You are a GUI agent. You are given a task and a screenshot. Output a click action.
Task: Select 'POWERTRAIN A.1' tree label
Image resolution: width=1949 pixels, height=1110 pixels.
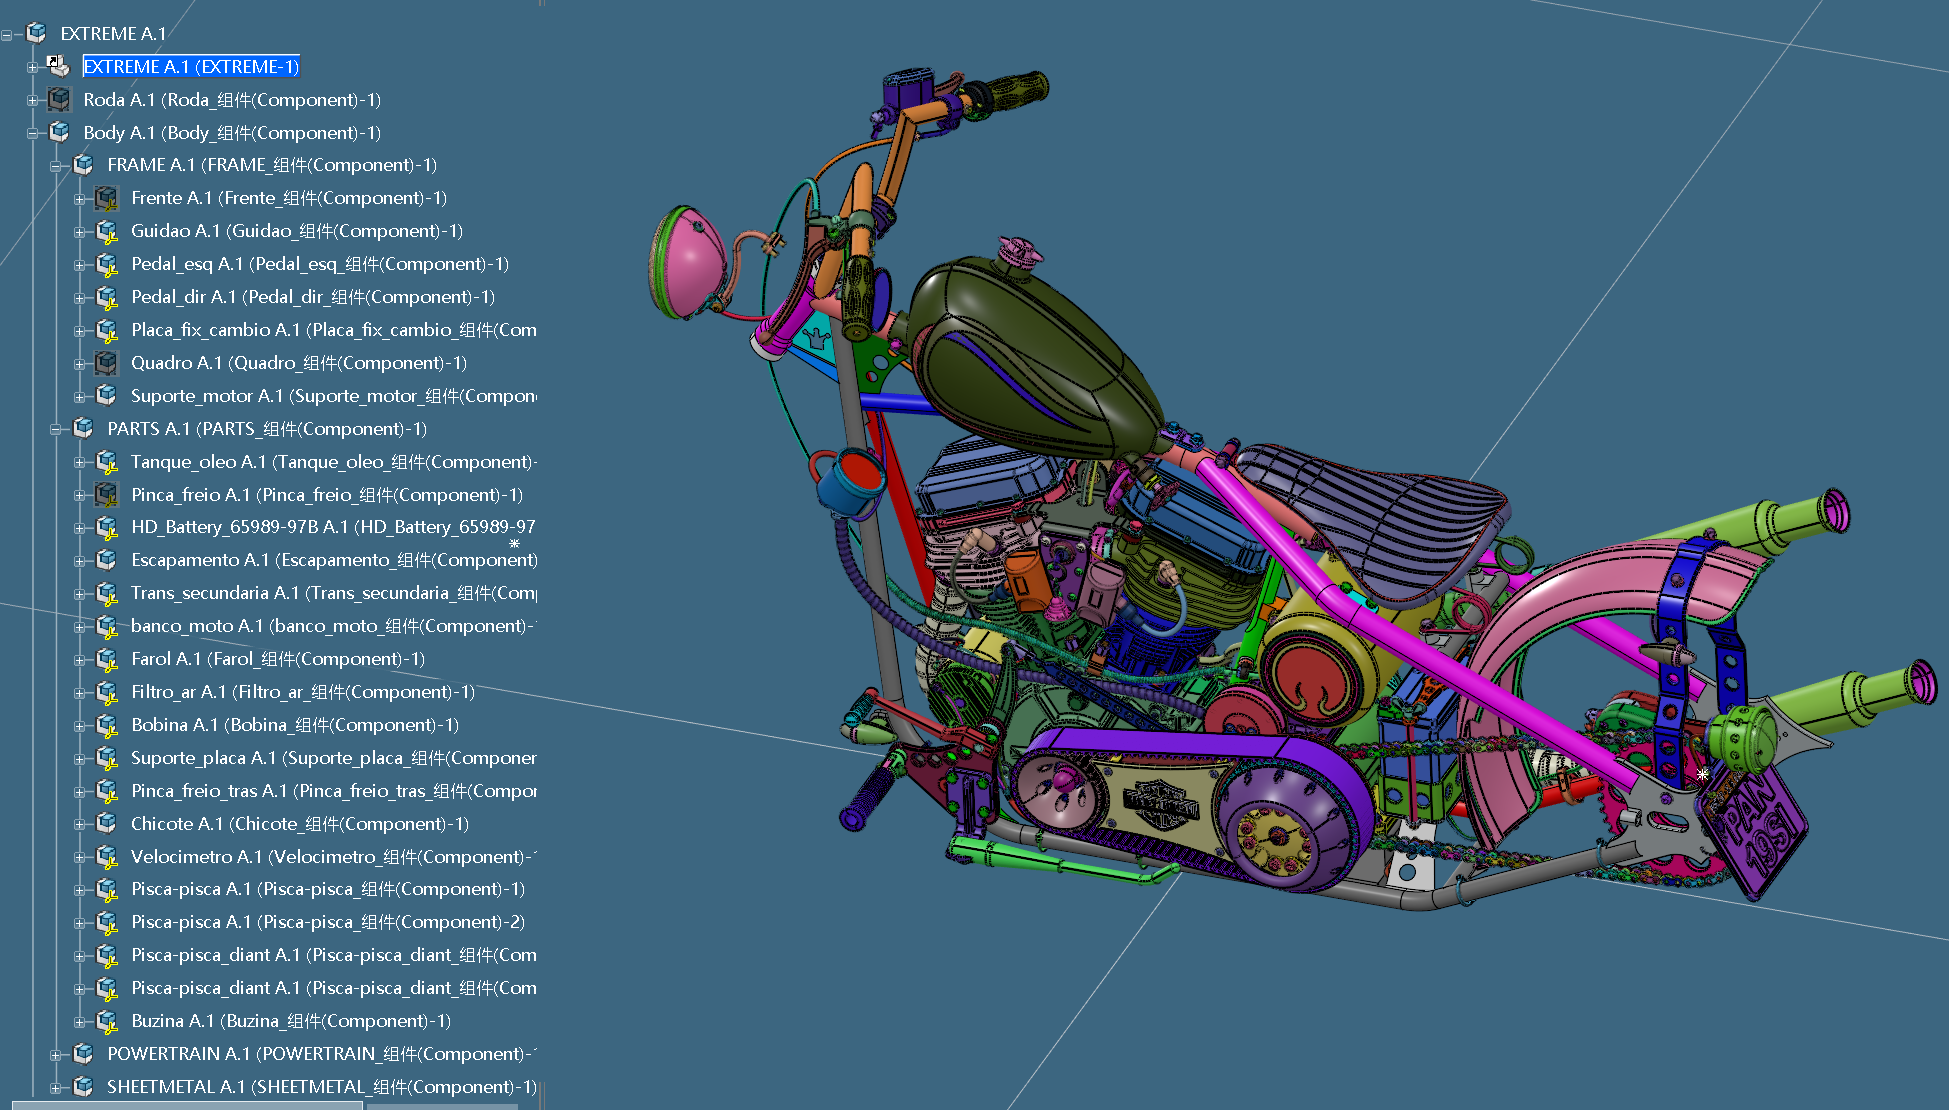coord(322,1054)
